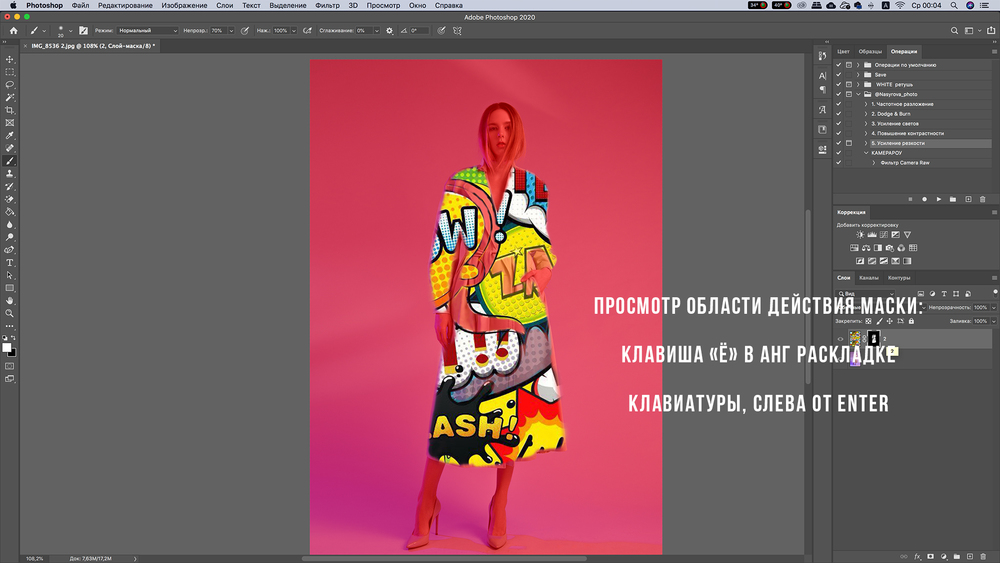Click the layer mask thumbnail of layer 2
1000x563 pixels.
[x=873, y=339]
